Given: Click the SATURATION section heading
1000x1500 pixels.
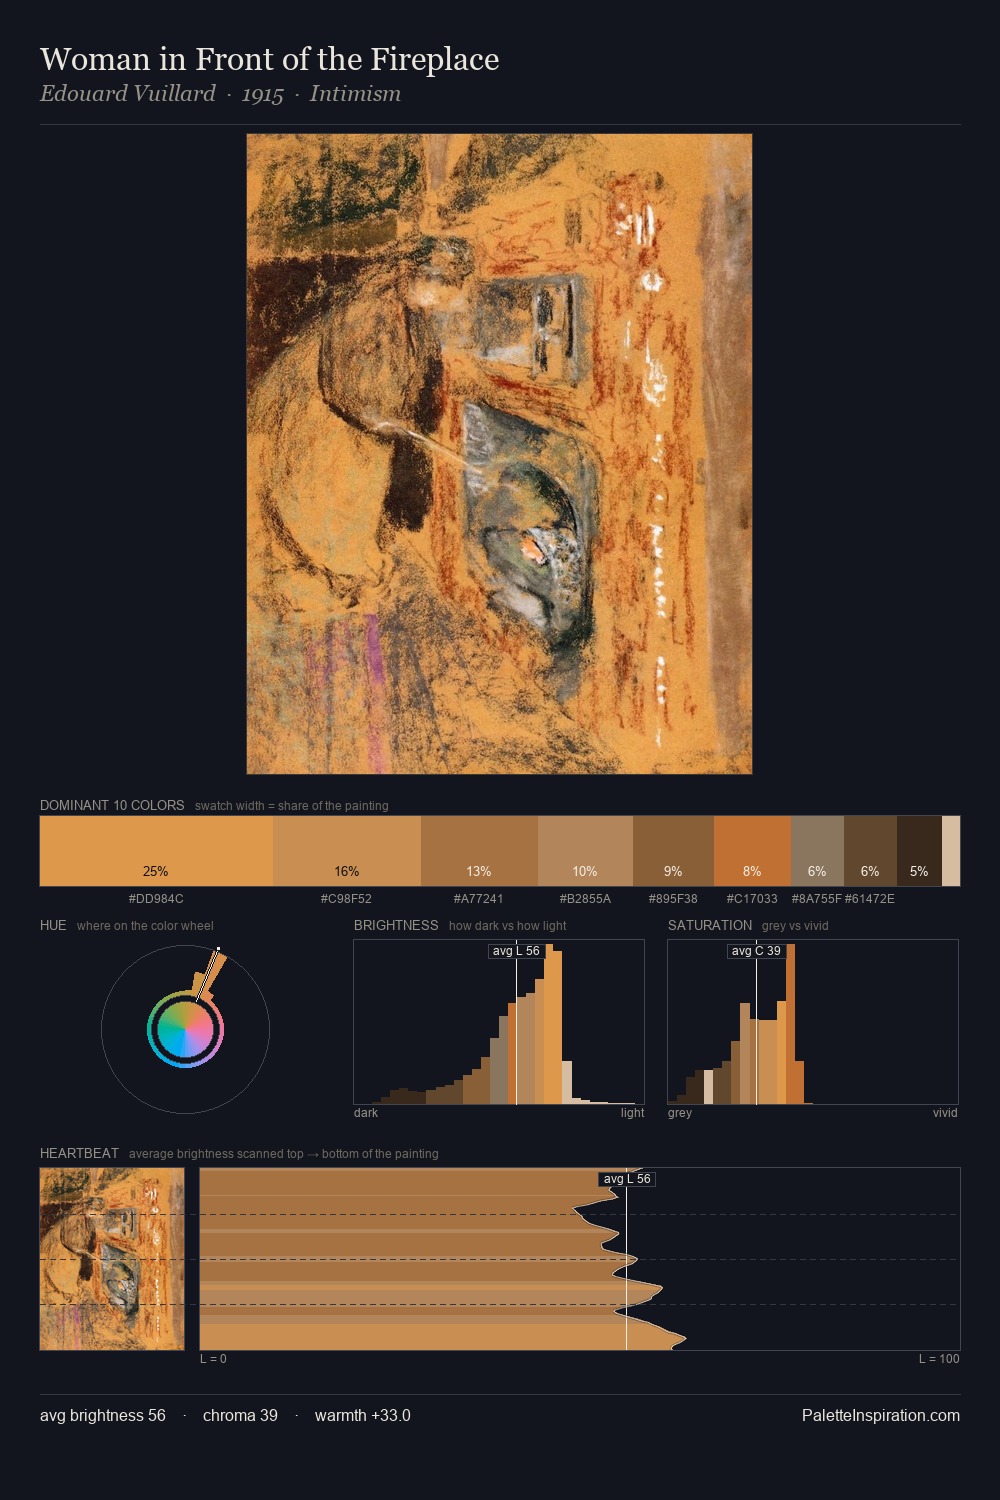Looking at the screenshot, I should [x=710, y=925].
